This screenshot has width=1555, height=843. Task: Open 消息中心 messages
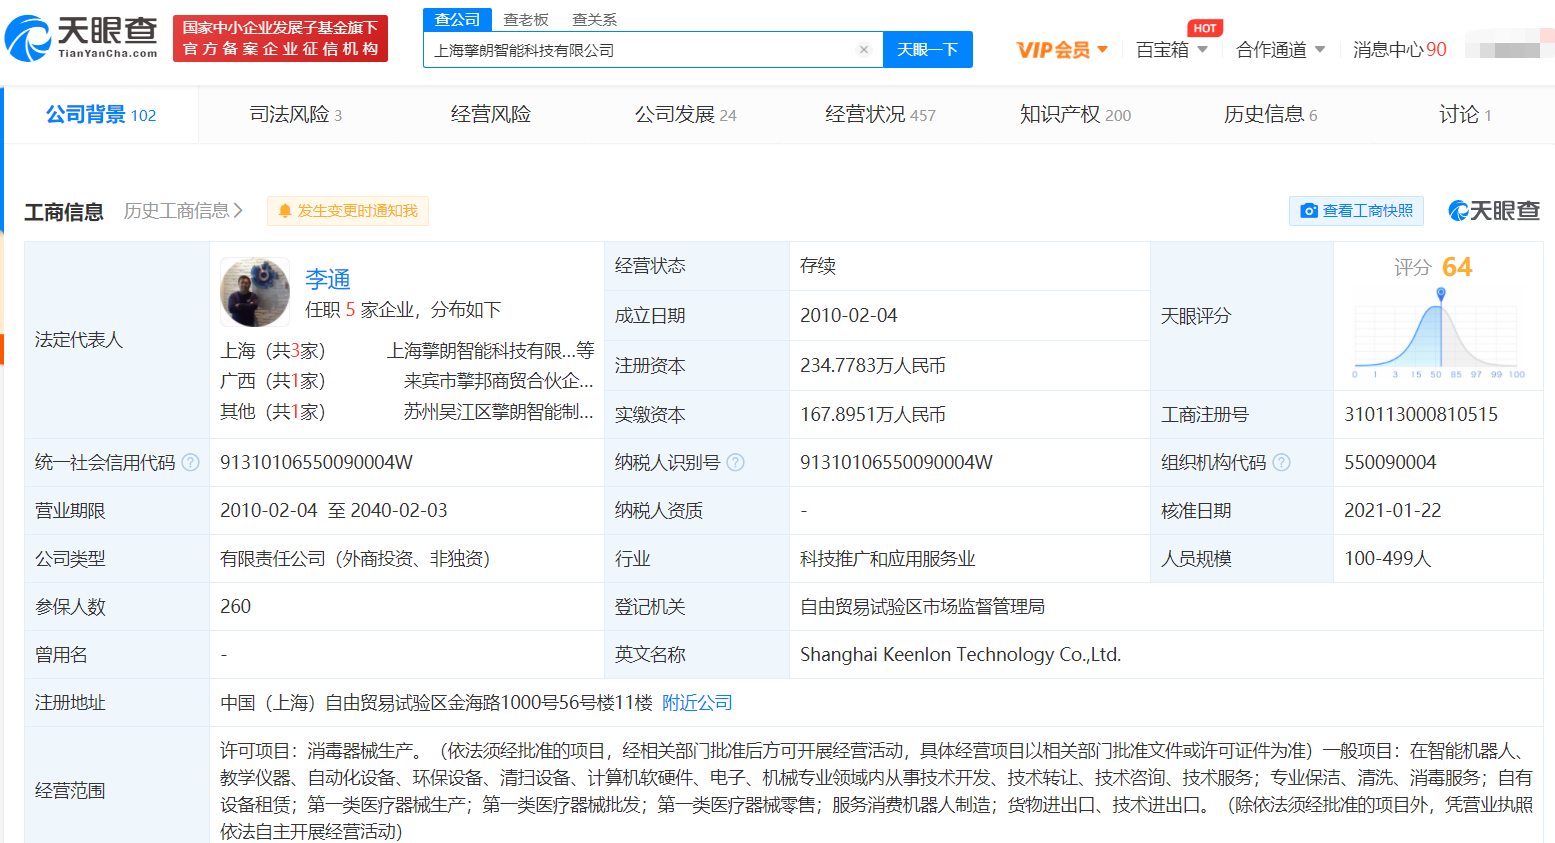tap(1400, 49)
